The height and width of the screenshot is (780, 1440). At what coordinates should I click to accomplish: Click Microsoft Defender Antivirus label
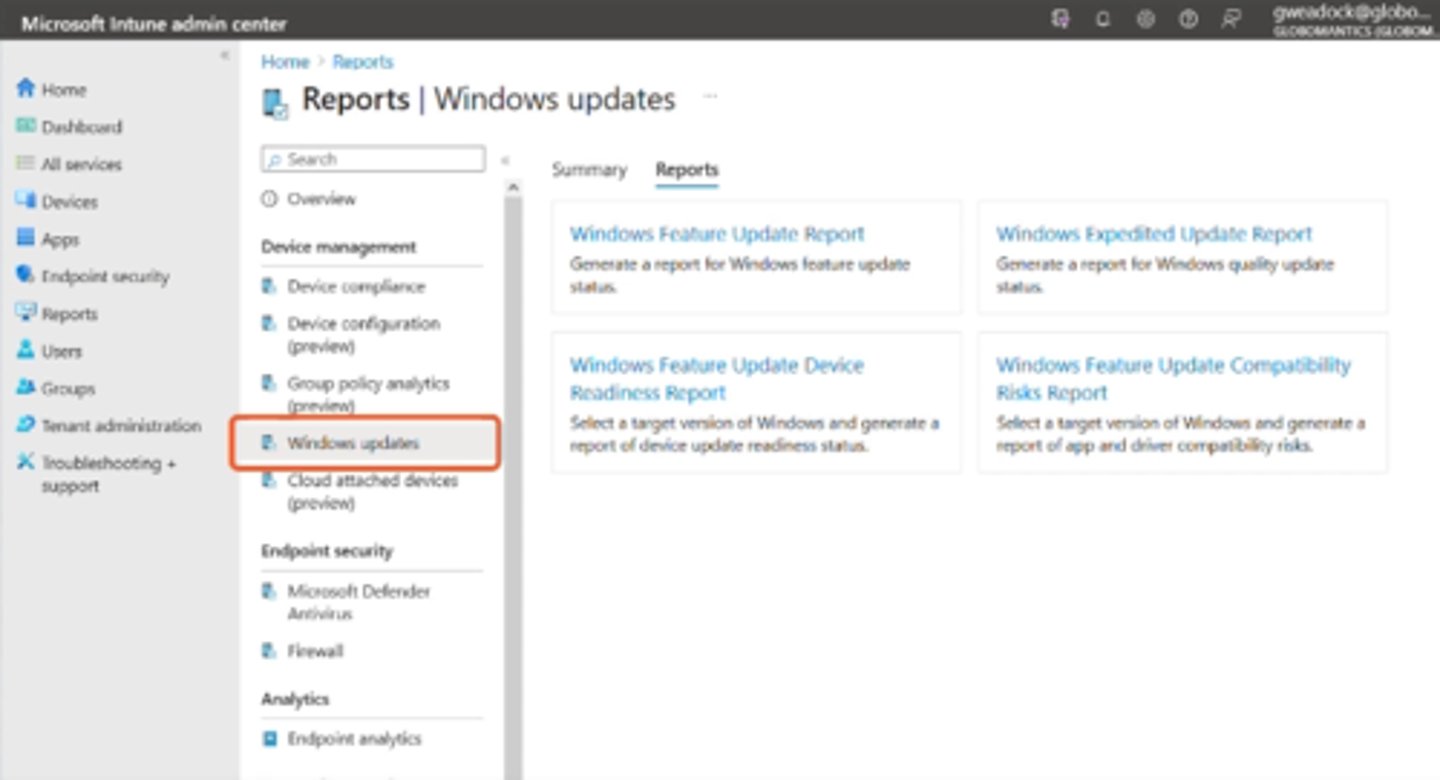[359, 602]
